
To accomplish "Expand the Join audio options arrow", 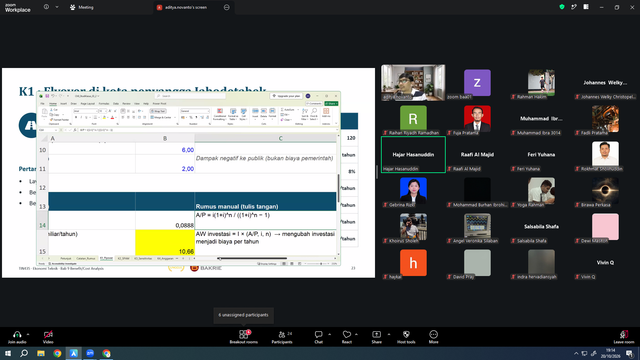I will click(28, 334).
